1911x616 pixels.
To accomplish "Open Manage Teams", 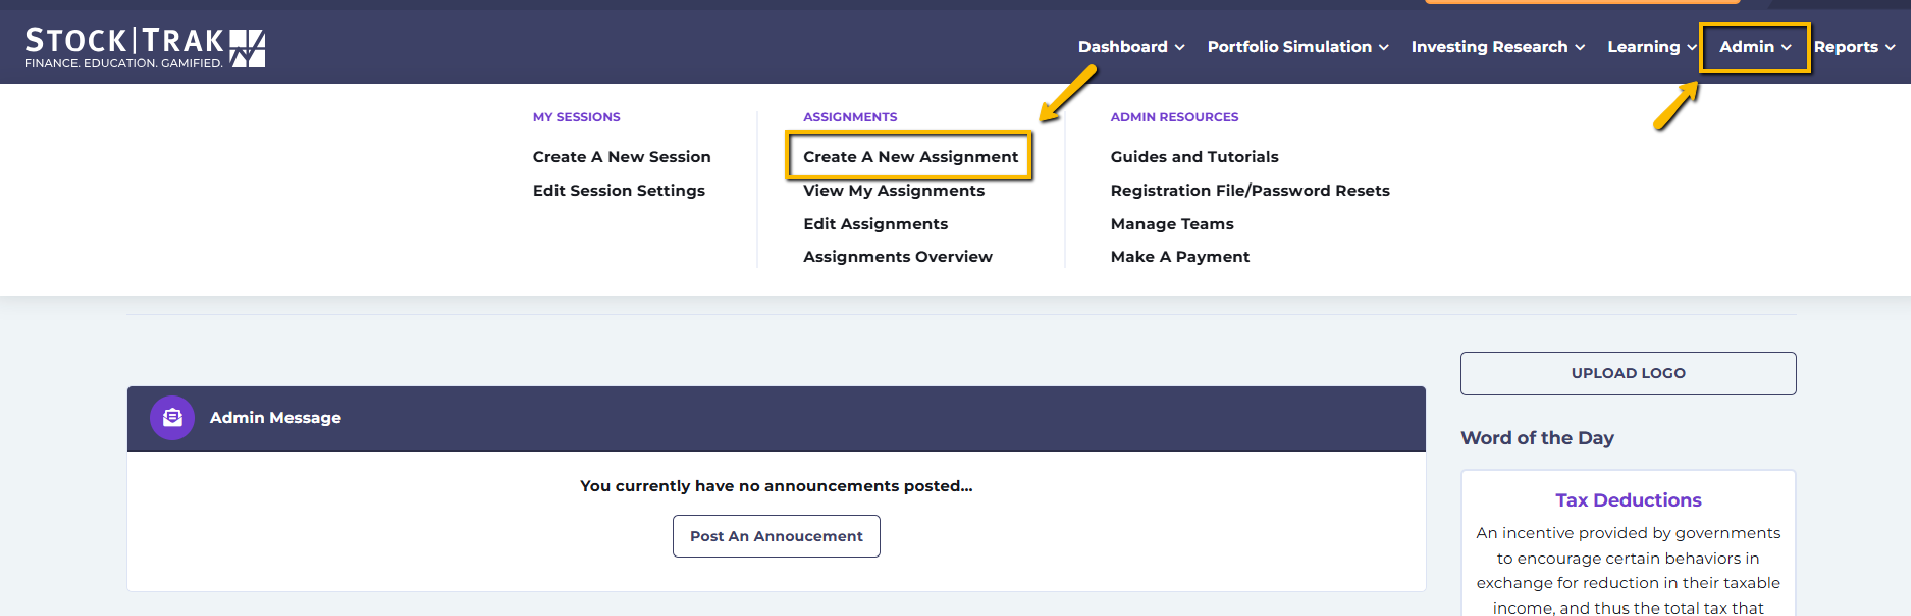I will 1172,224.
